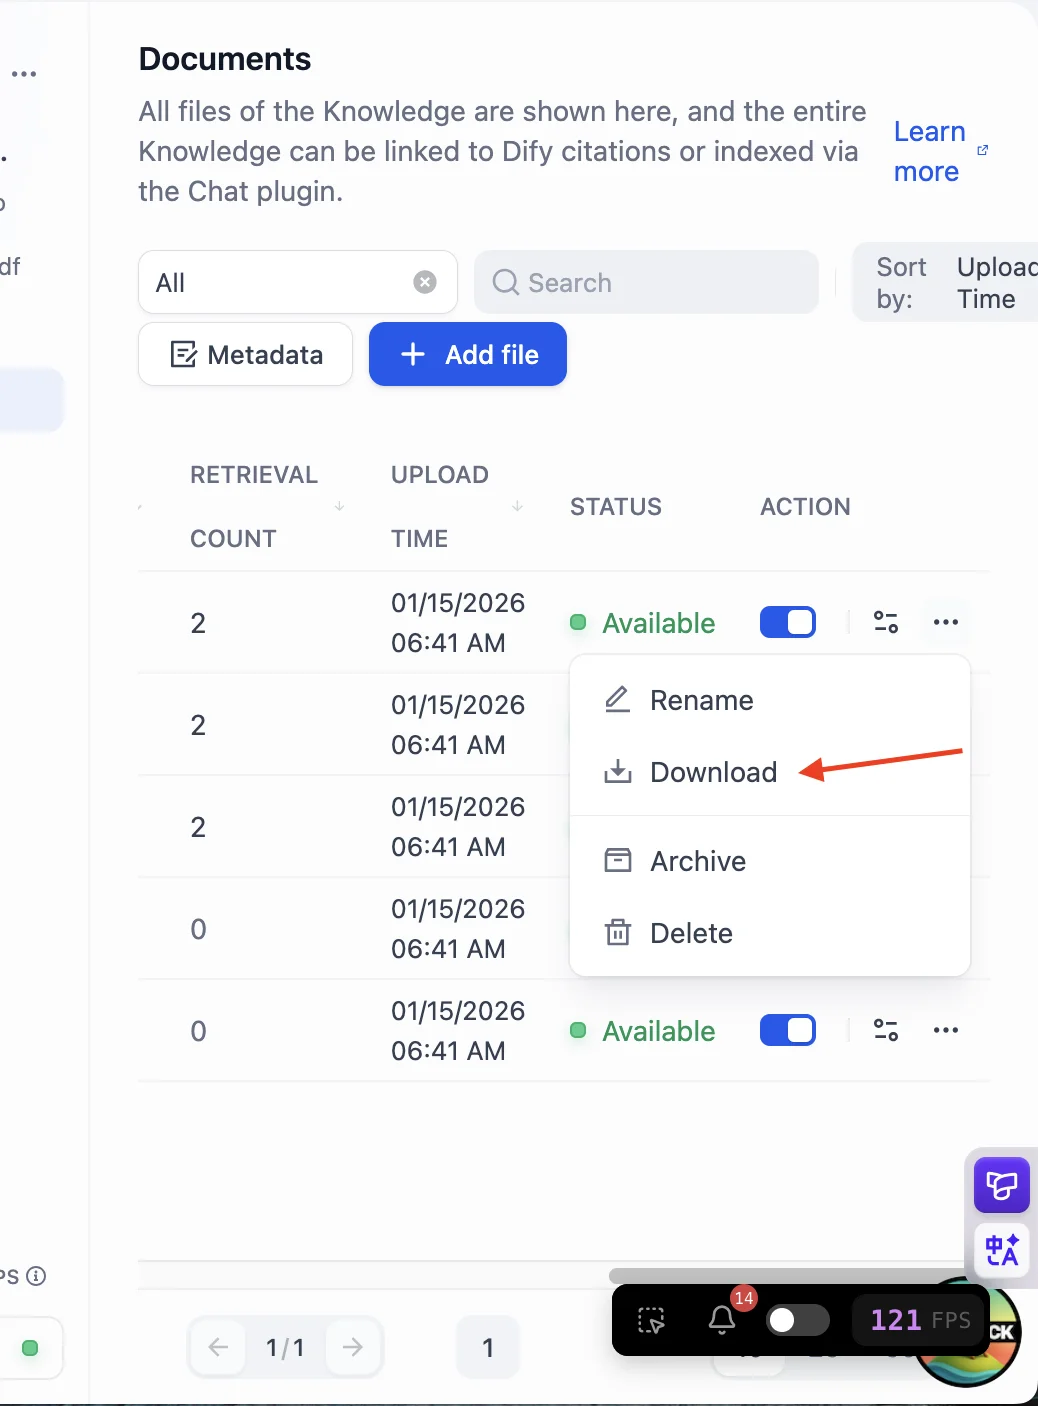
Task: Choose Archive in the context menu
Action: click(x=698, y=861)
